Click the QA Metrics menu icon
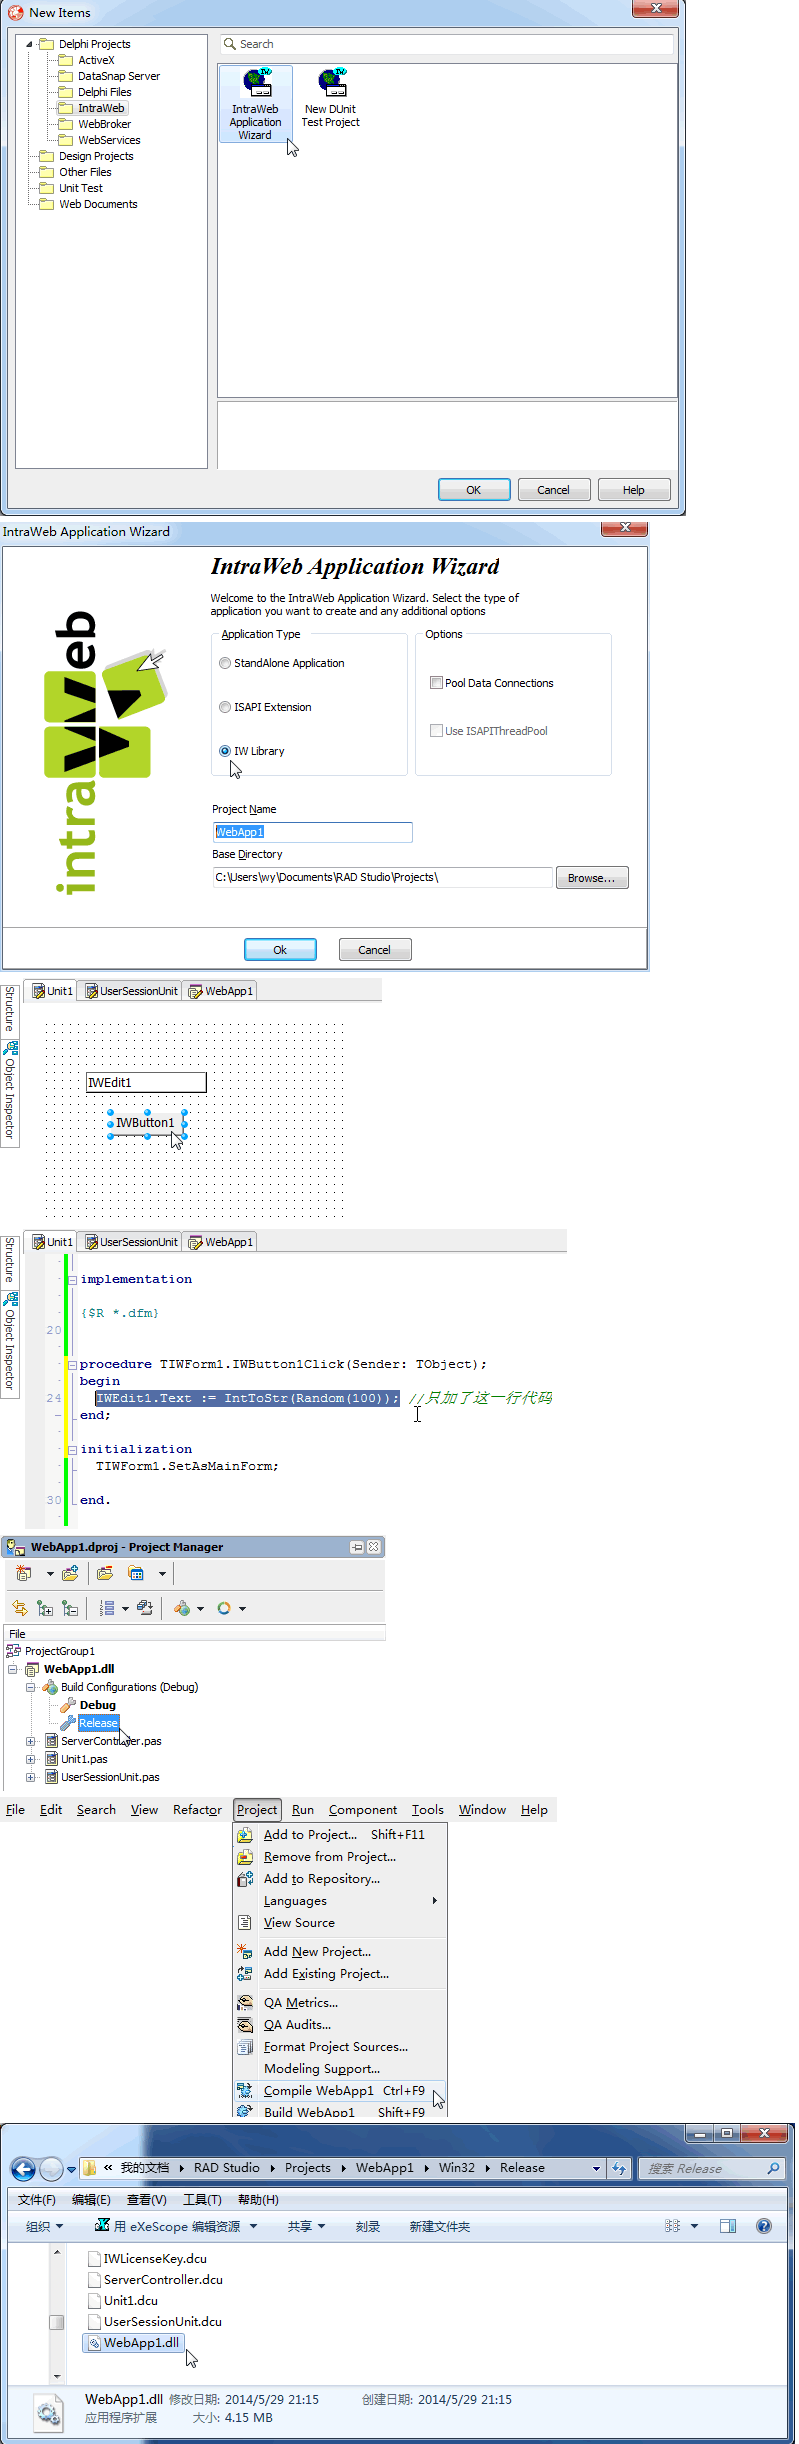799x2444 pixels. pos(245,2003)
